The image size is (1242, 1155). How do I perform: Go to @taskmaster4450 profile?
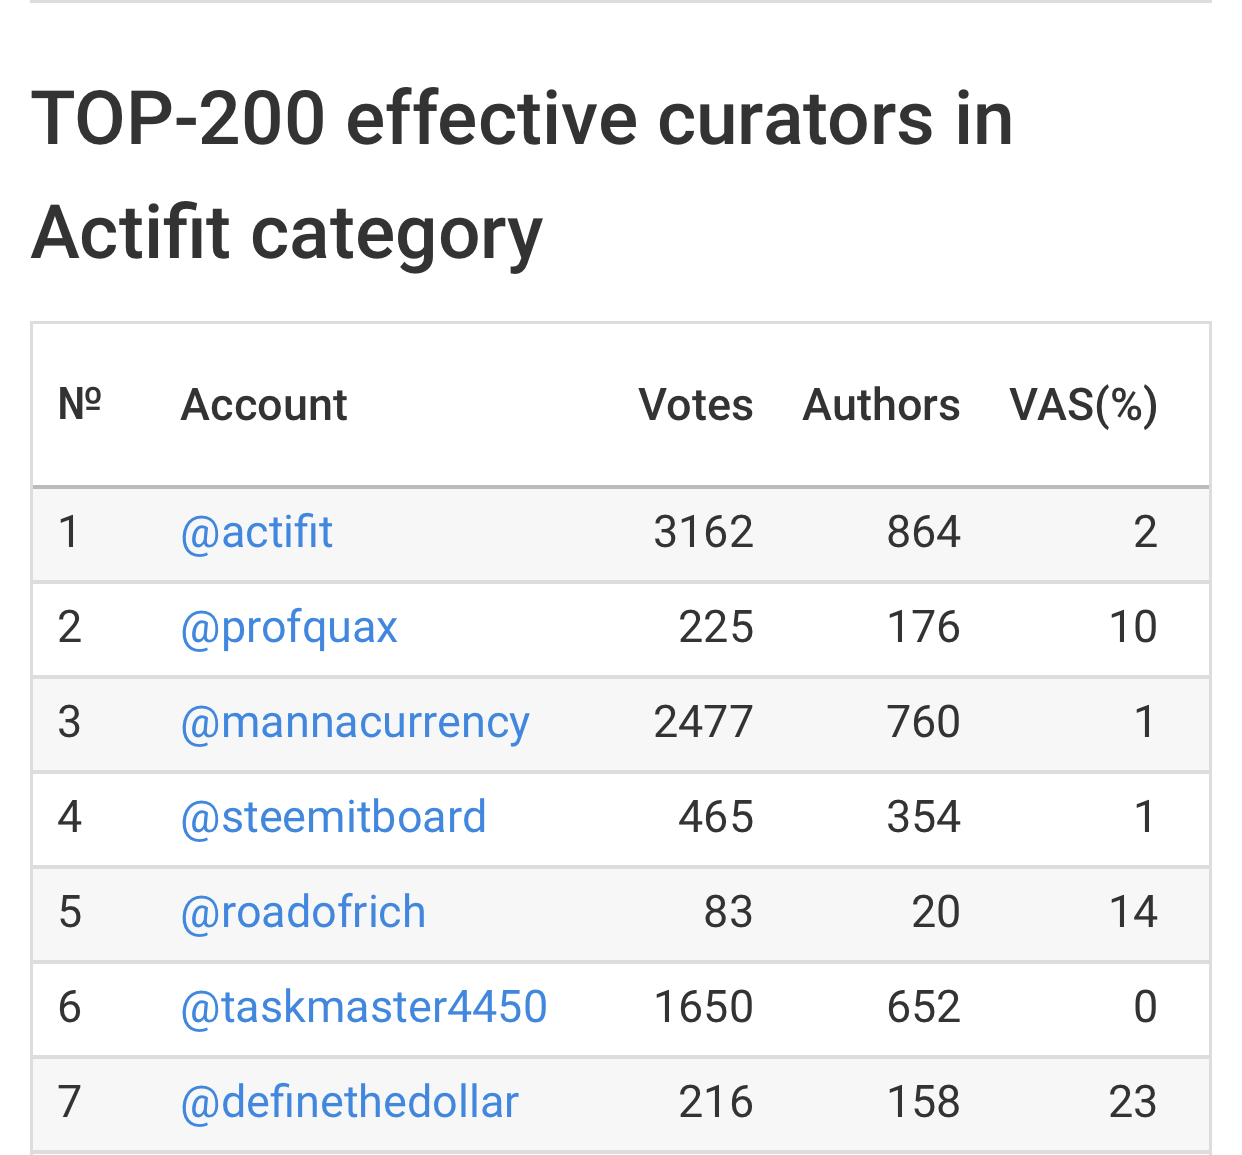(364, 1007)
